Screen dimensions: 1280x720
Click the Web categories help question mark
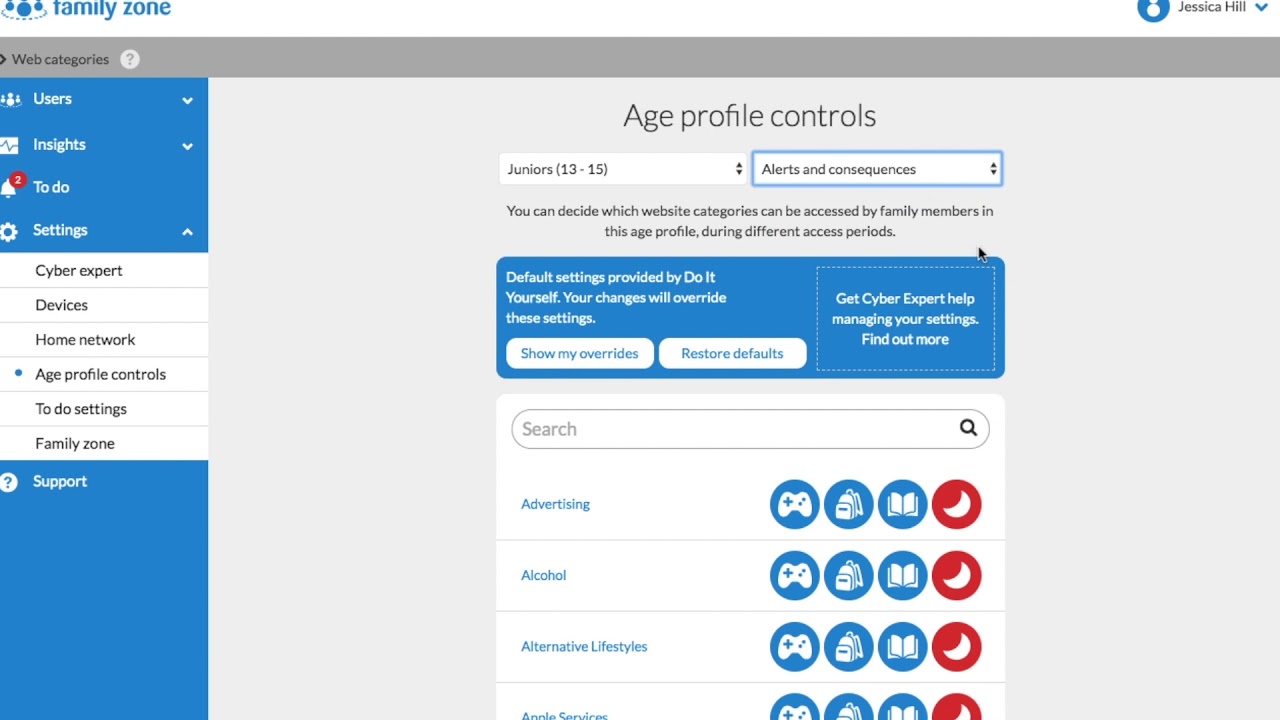[x=130, y=59]
